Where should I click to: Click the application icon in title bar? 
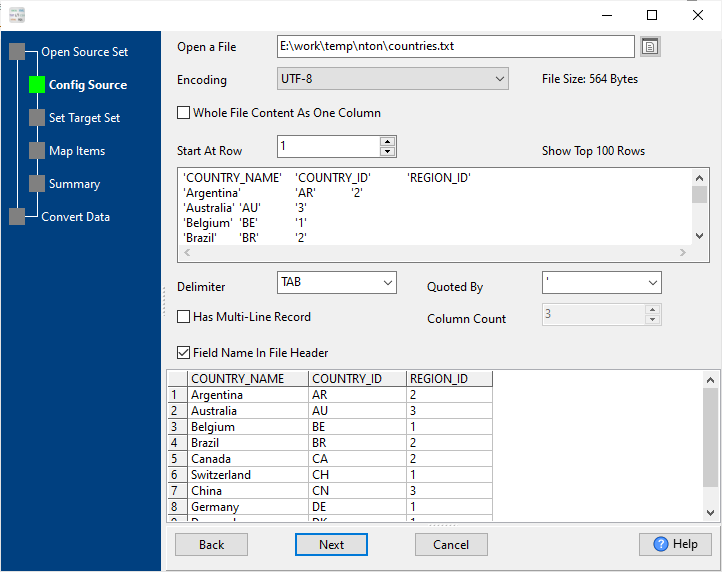click(16, 15)
